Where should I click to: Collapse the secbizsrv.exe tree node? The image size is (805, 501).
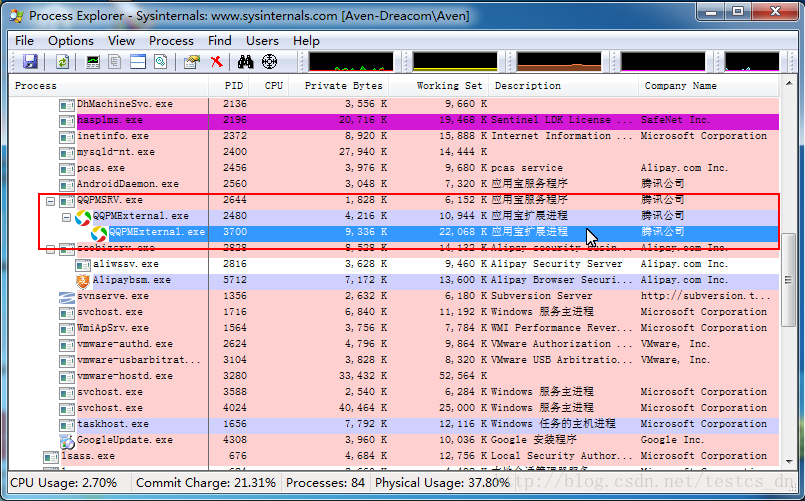tap(50, 249)
